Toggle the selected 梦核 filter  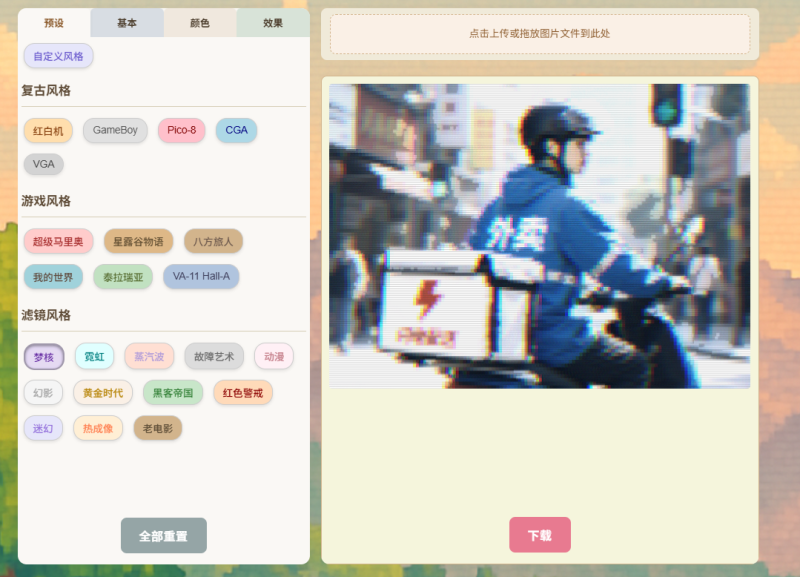coord(44,357)
